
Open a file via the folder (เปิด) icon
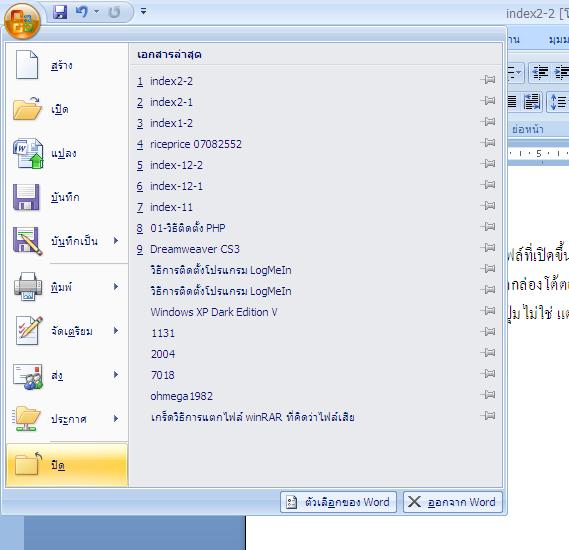27,108
